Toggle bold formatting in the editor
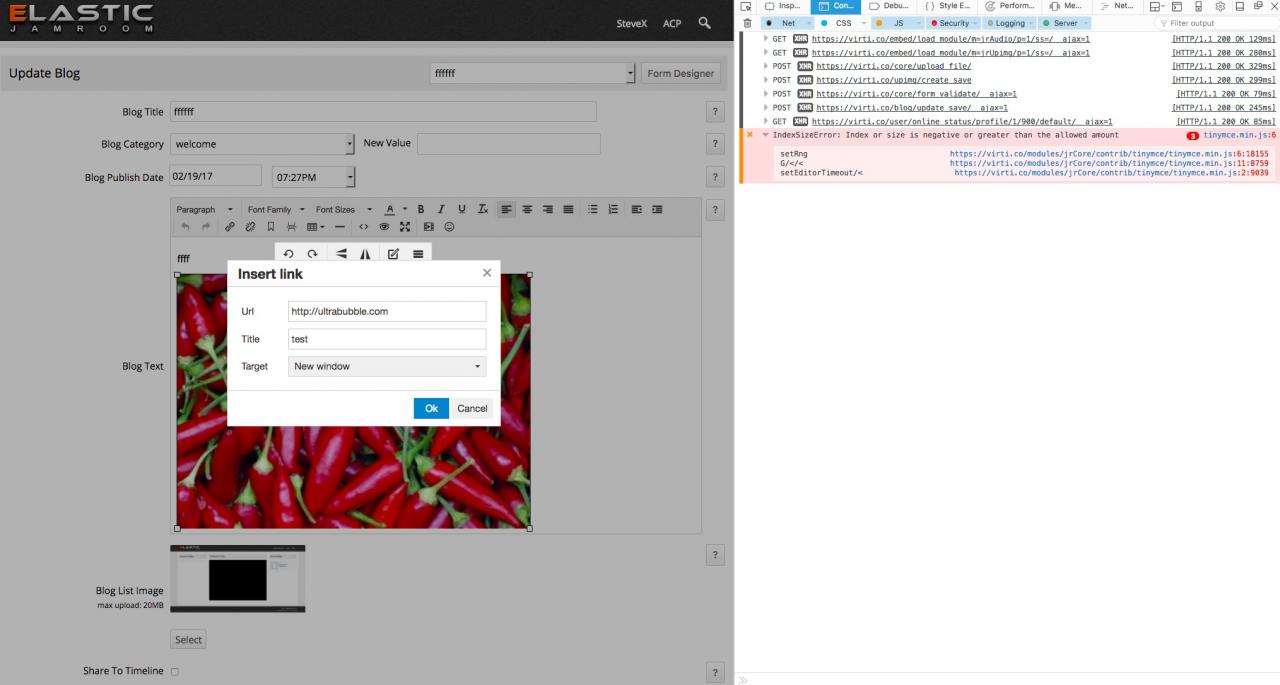The image size is (1280, 685). (421, 209)
